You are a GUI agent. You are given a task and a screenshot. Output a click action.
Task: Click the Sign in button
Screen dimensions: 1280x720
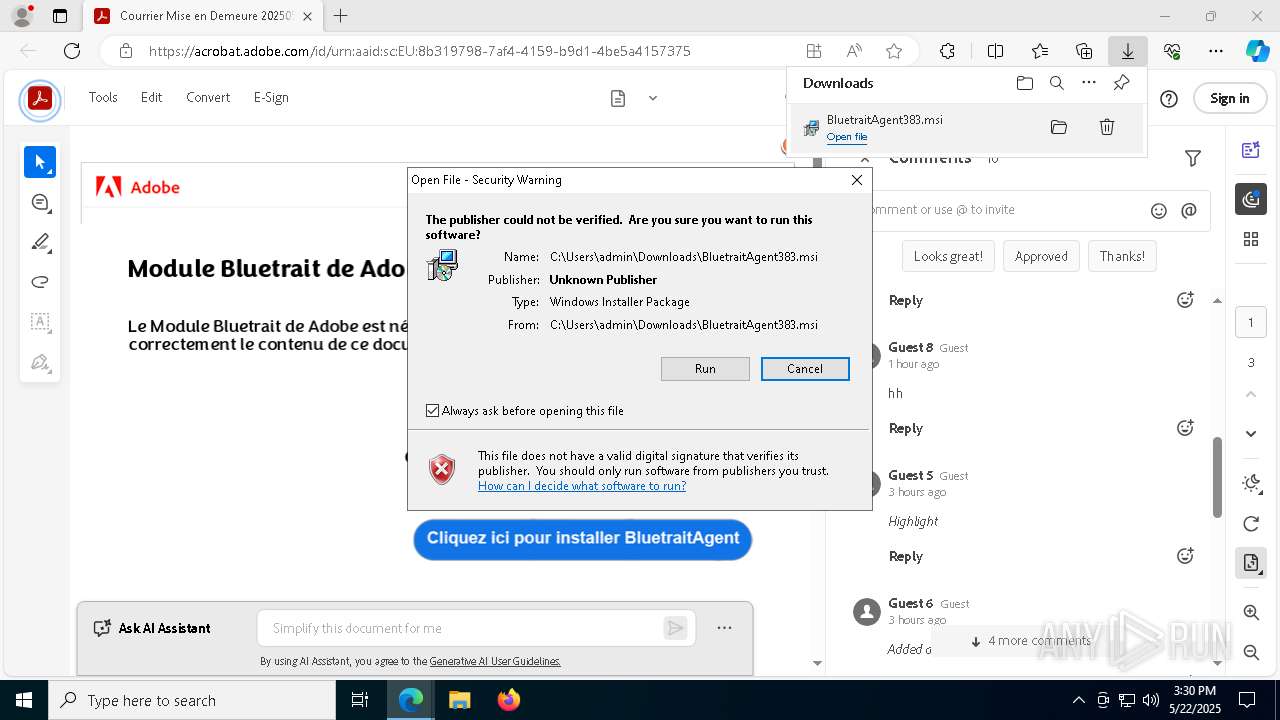1230,98
